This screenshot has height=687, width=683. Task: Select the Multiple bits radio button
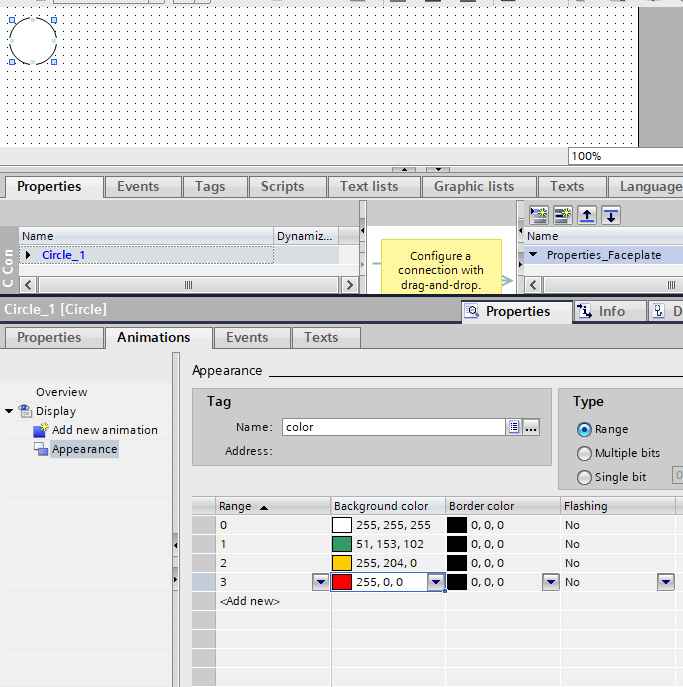(x=585, y=453)
